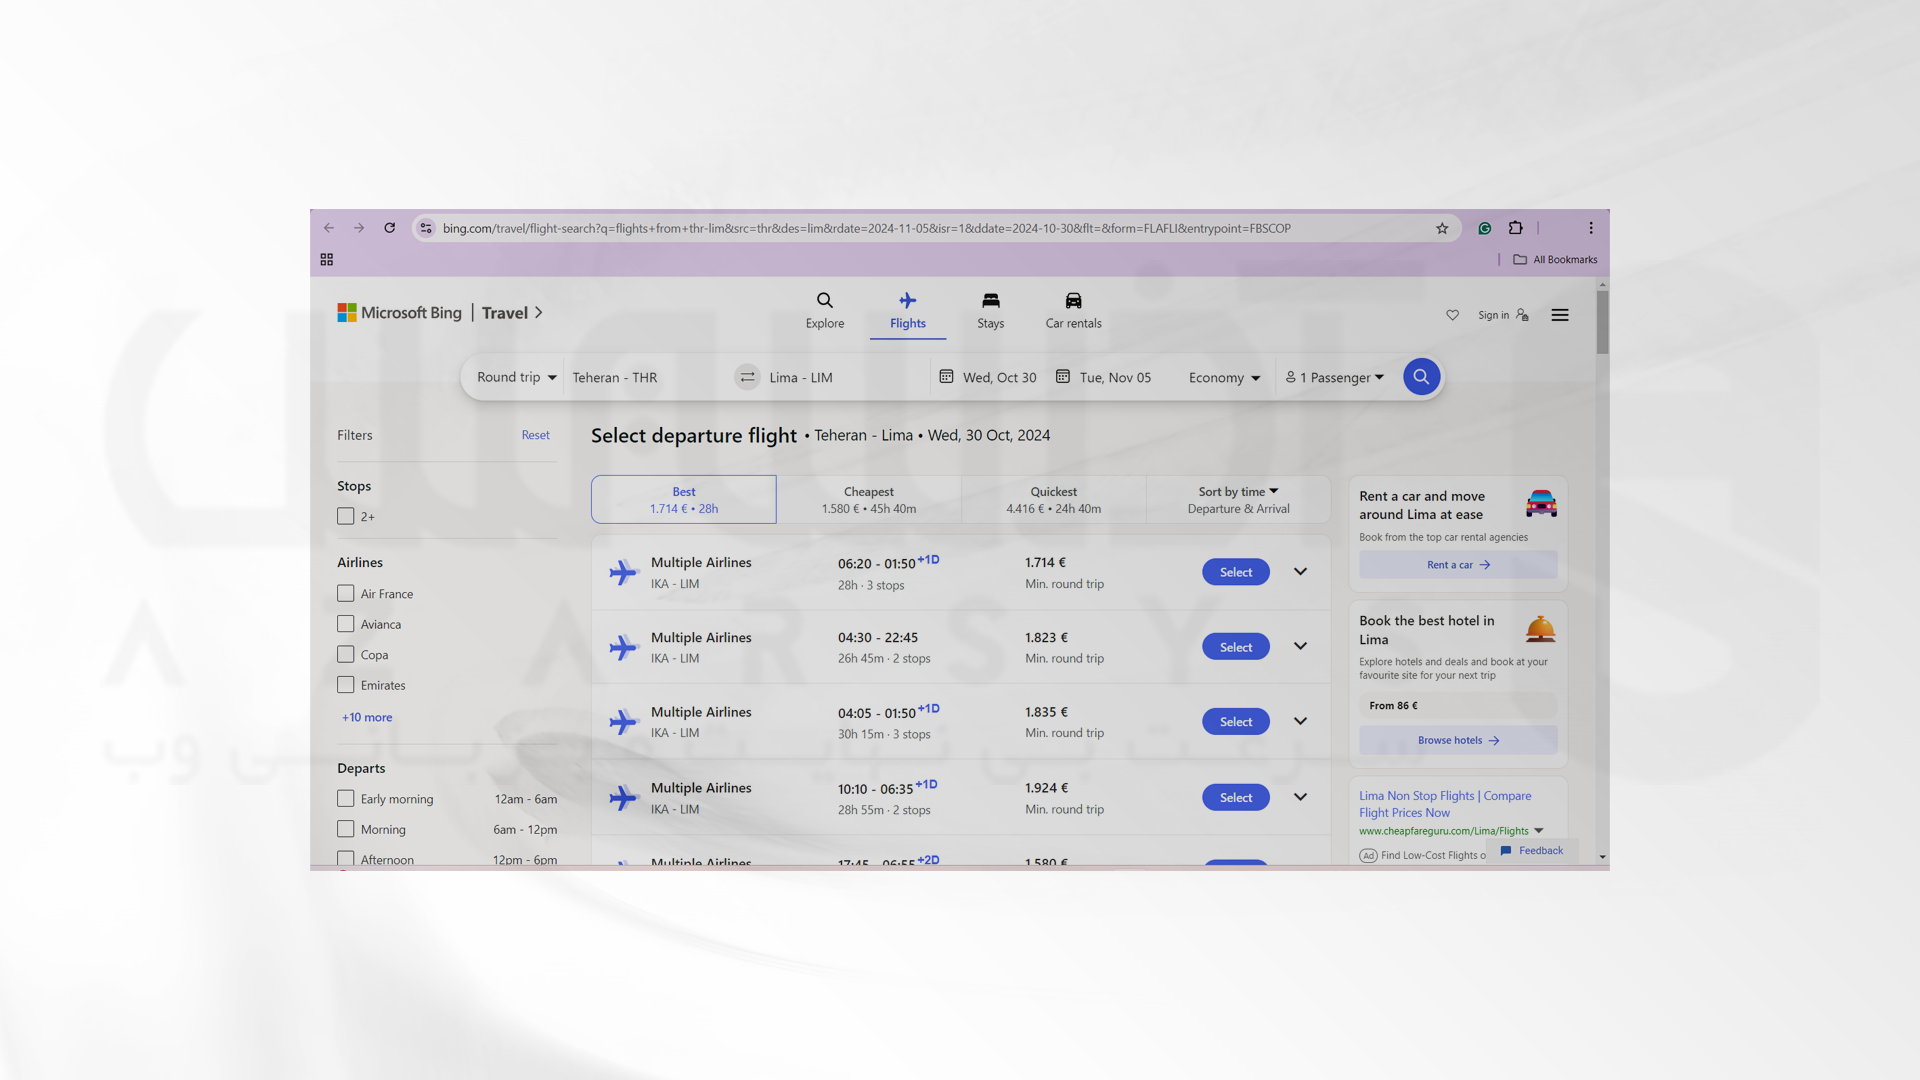
Task: Open the All Bookmarks folder
Action: pos(1555,259)
